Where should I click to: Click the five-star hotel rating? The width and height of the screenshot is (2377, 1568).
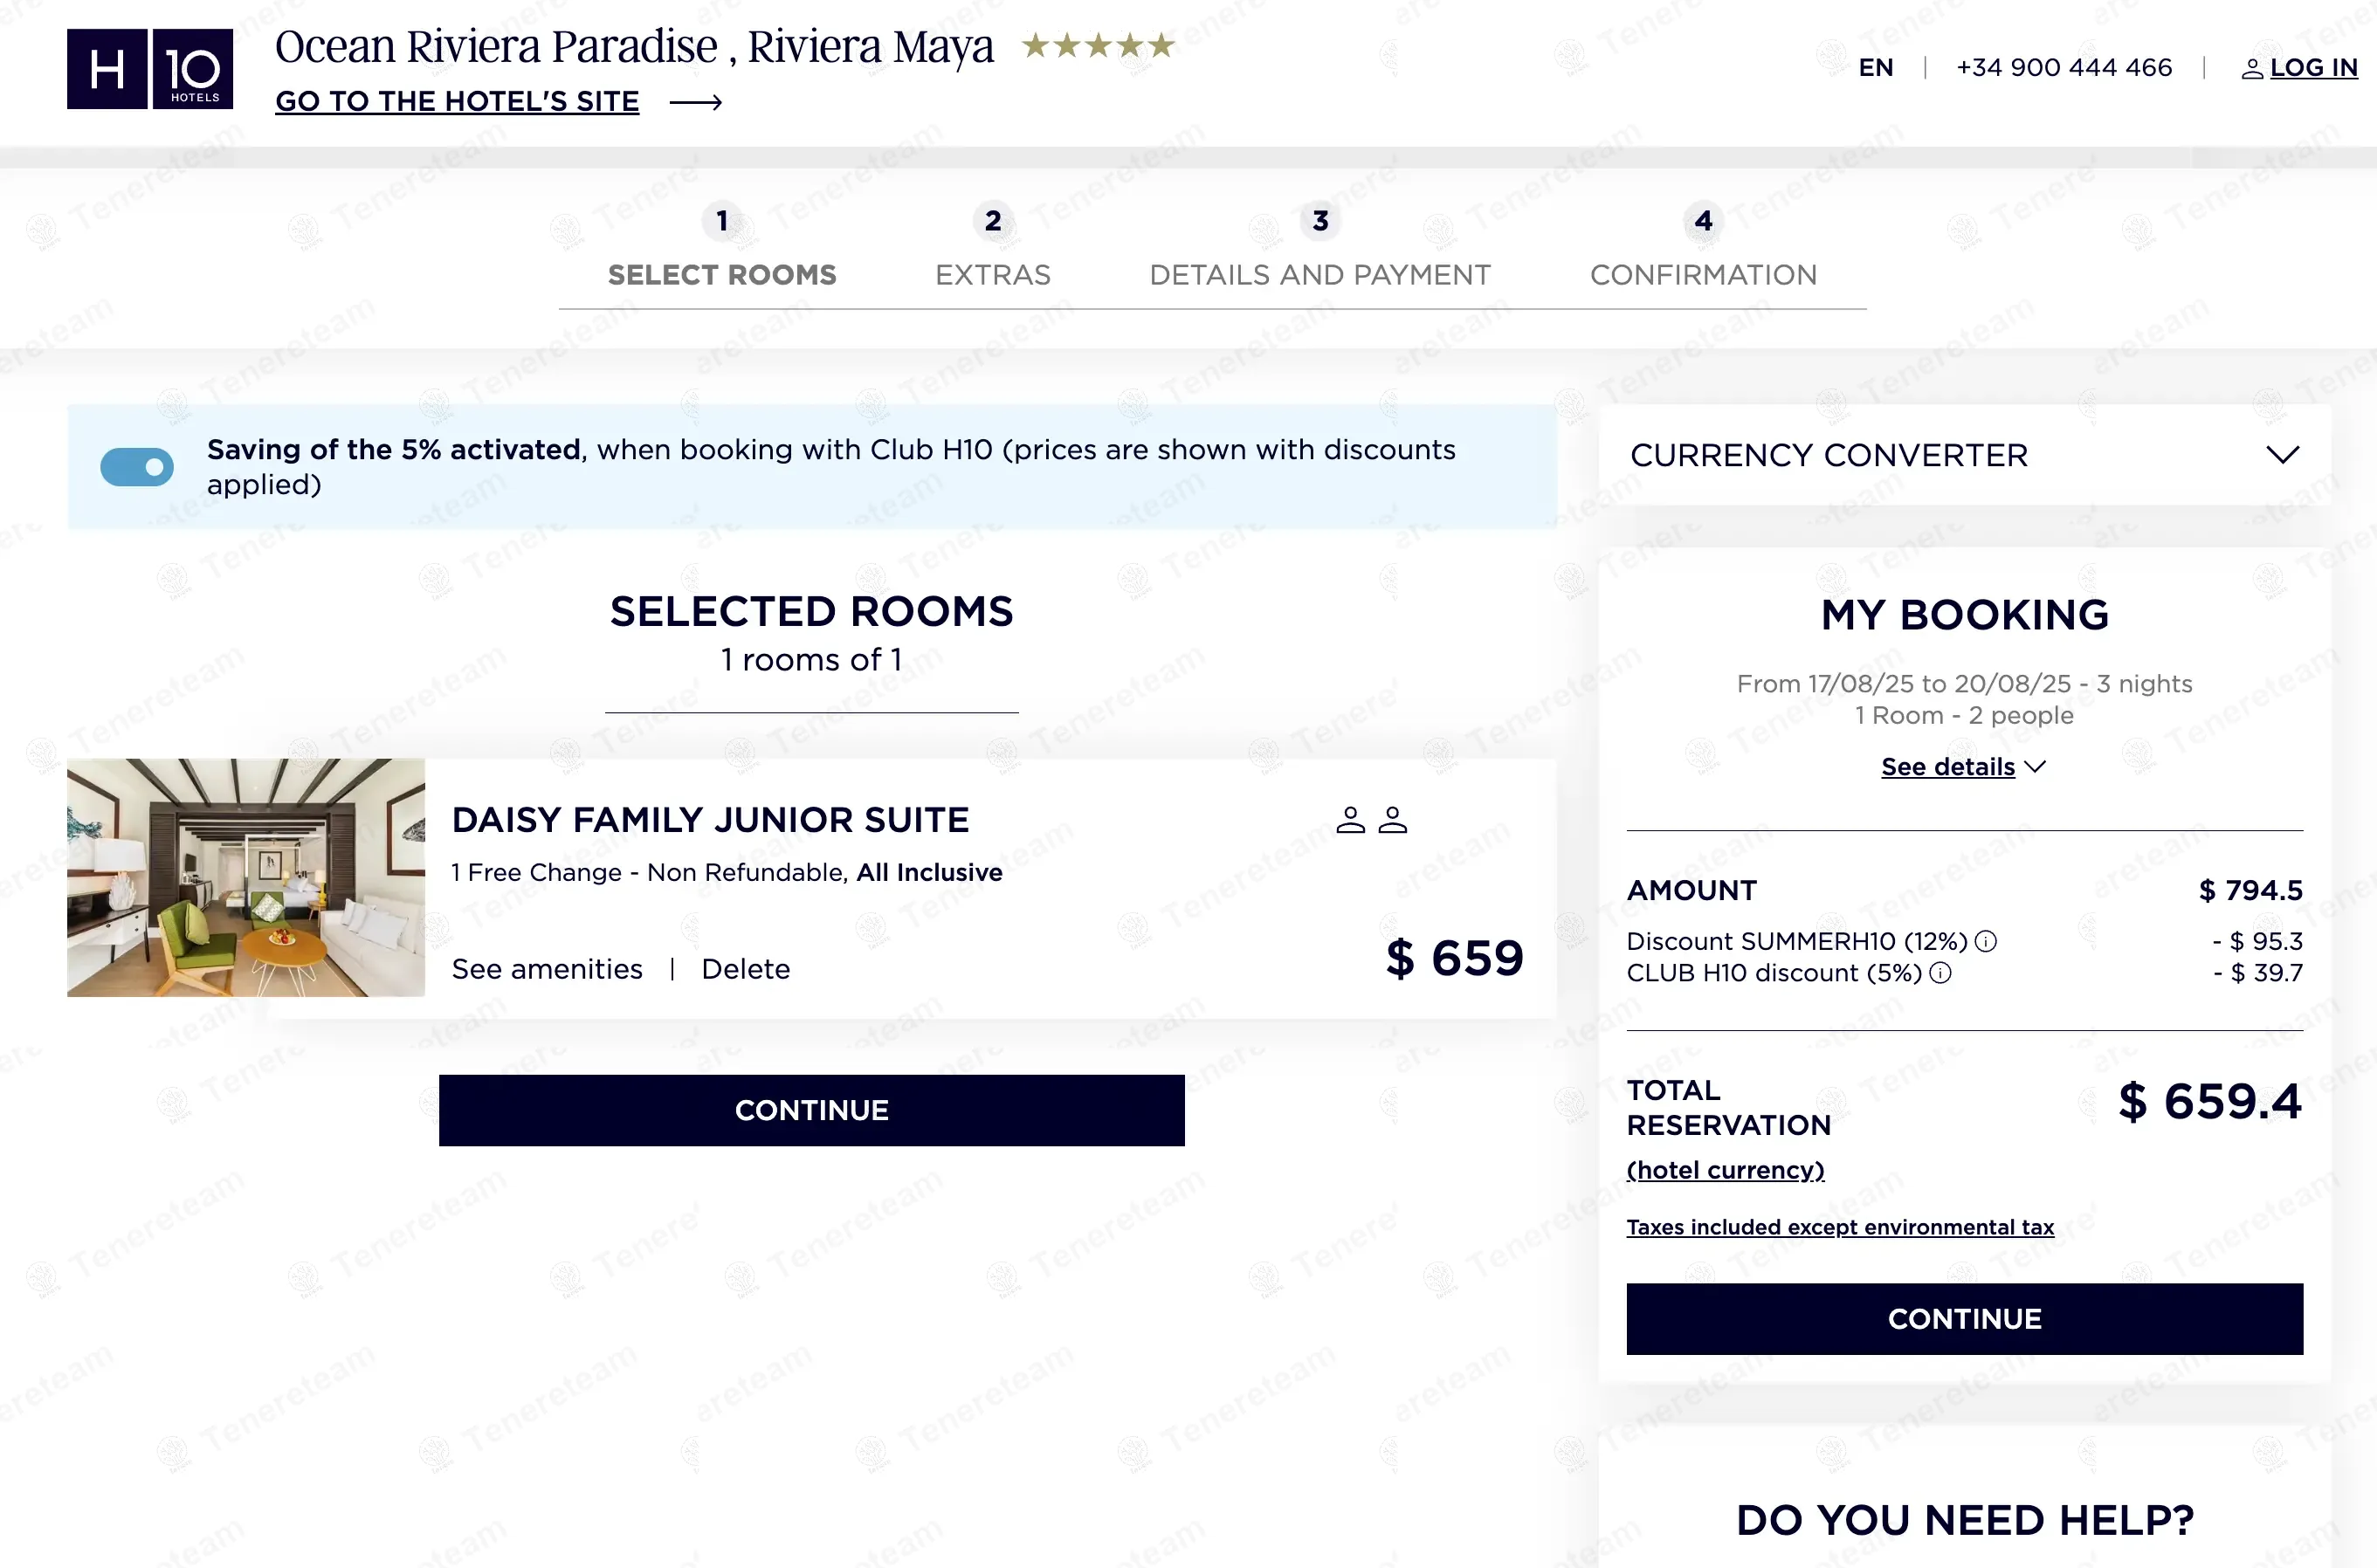coord(1098,46)
